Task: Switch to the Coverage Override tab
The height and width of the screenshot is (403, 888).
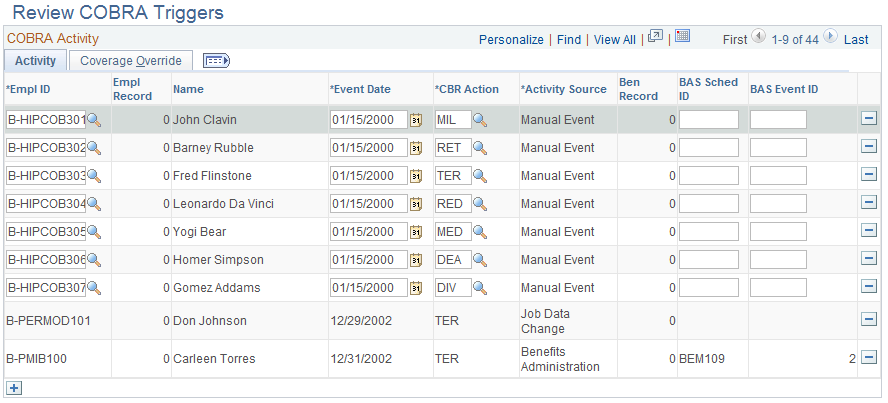Action: (131, 61)
